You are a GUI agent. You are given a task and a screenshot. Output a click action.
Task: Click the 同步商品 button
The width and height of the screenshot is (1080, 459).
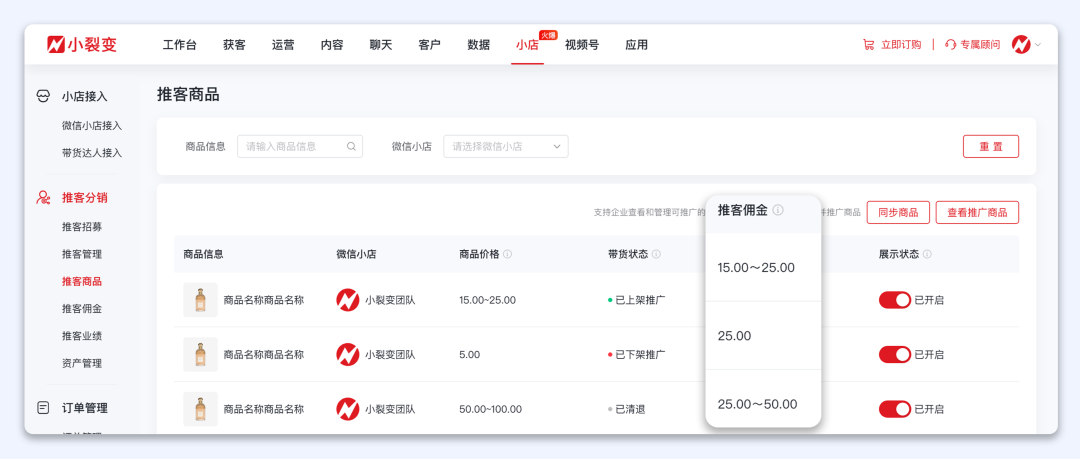coord(897,212)
